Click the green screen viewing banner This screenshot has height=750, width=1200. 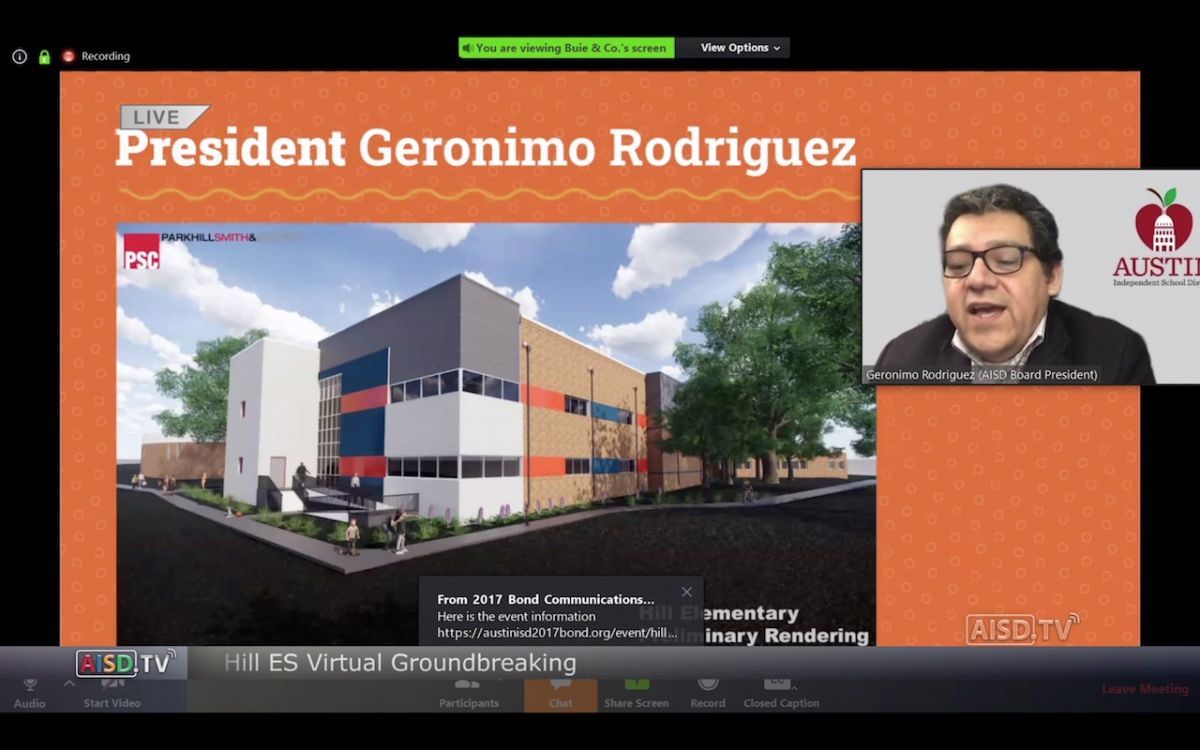tap(566, 48)
